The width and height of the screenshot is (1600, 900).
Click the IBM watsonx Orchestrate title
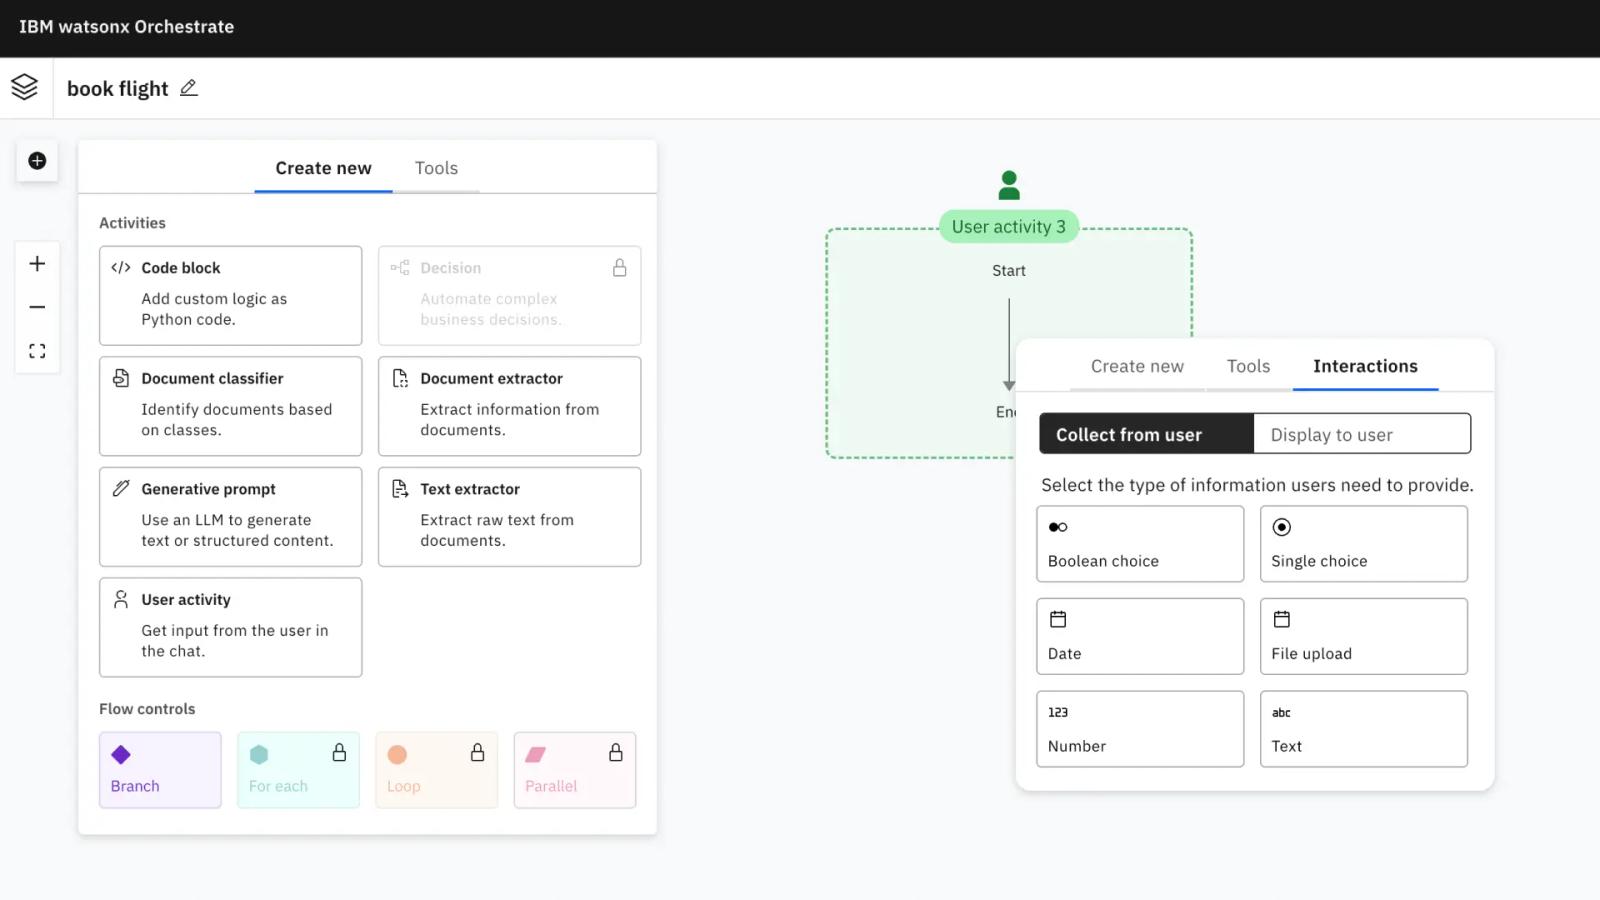[x=126, y=27]
